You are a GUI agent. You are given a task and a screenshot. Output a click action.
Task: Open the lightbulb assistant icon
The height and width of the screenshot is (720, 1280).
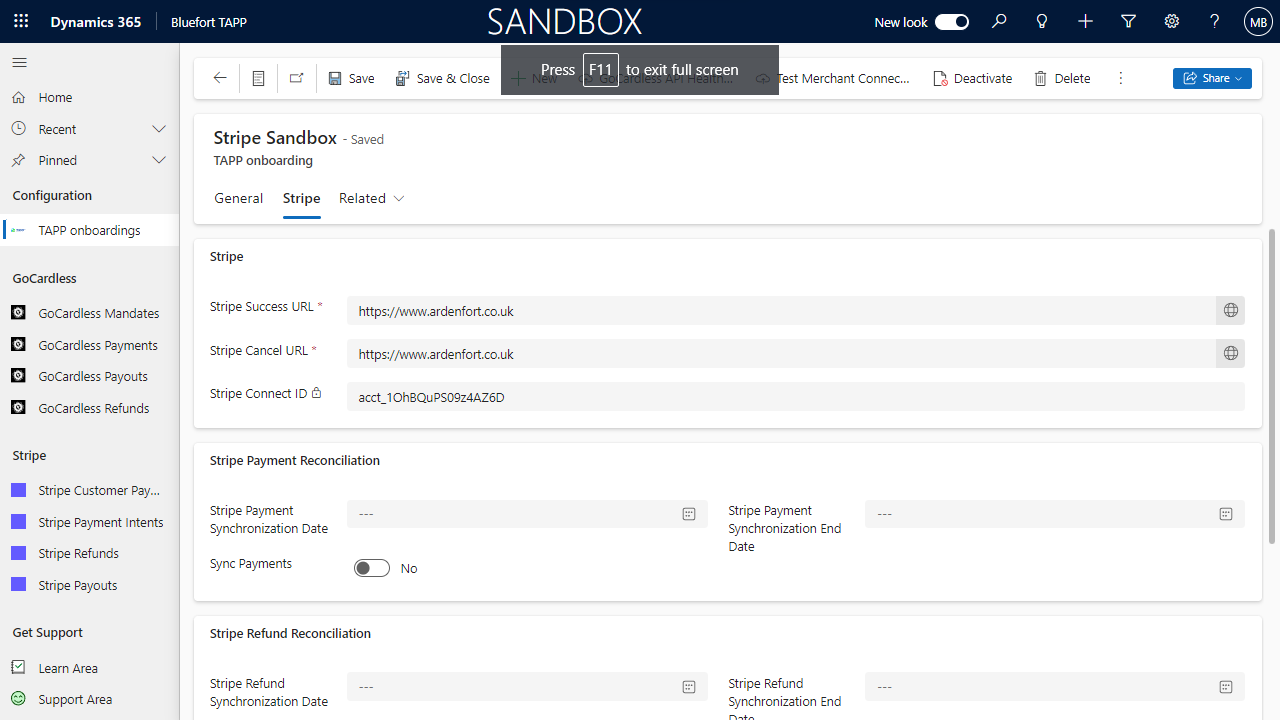[x=1042, y=21]
